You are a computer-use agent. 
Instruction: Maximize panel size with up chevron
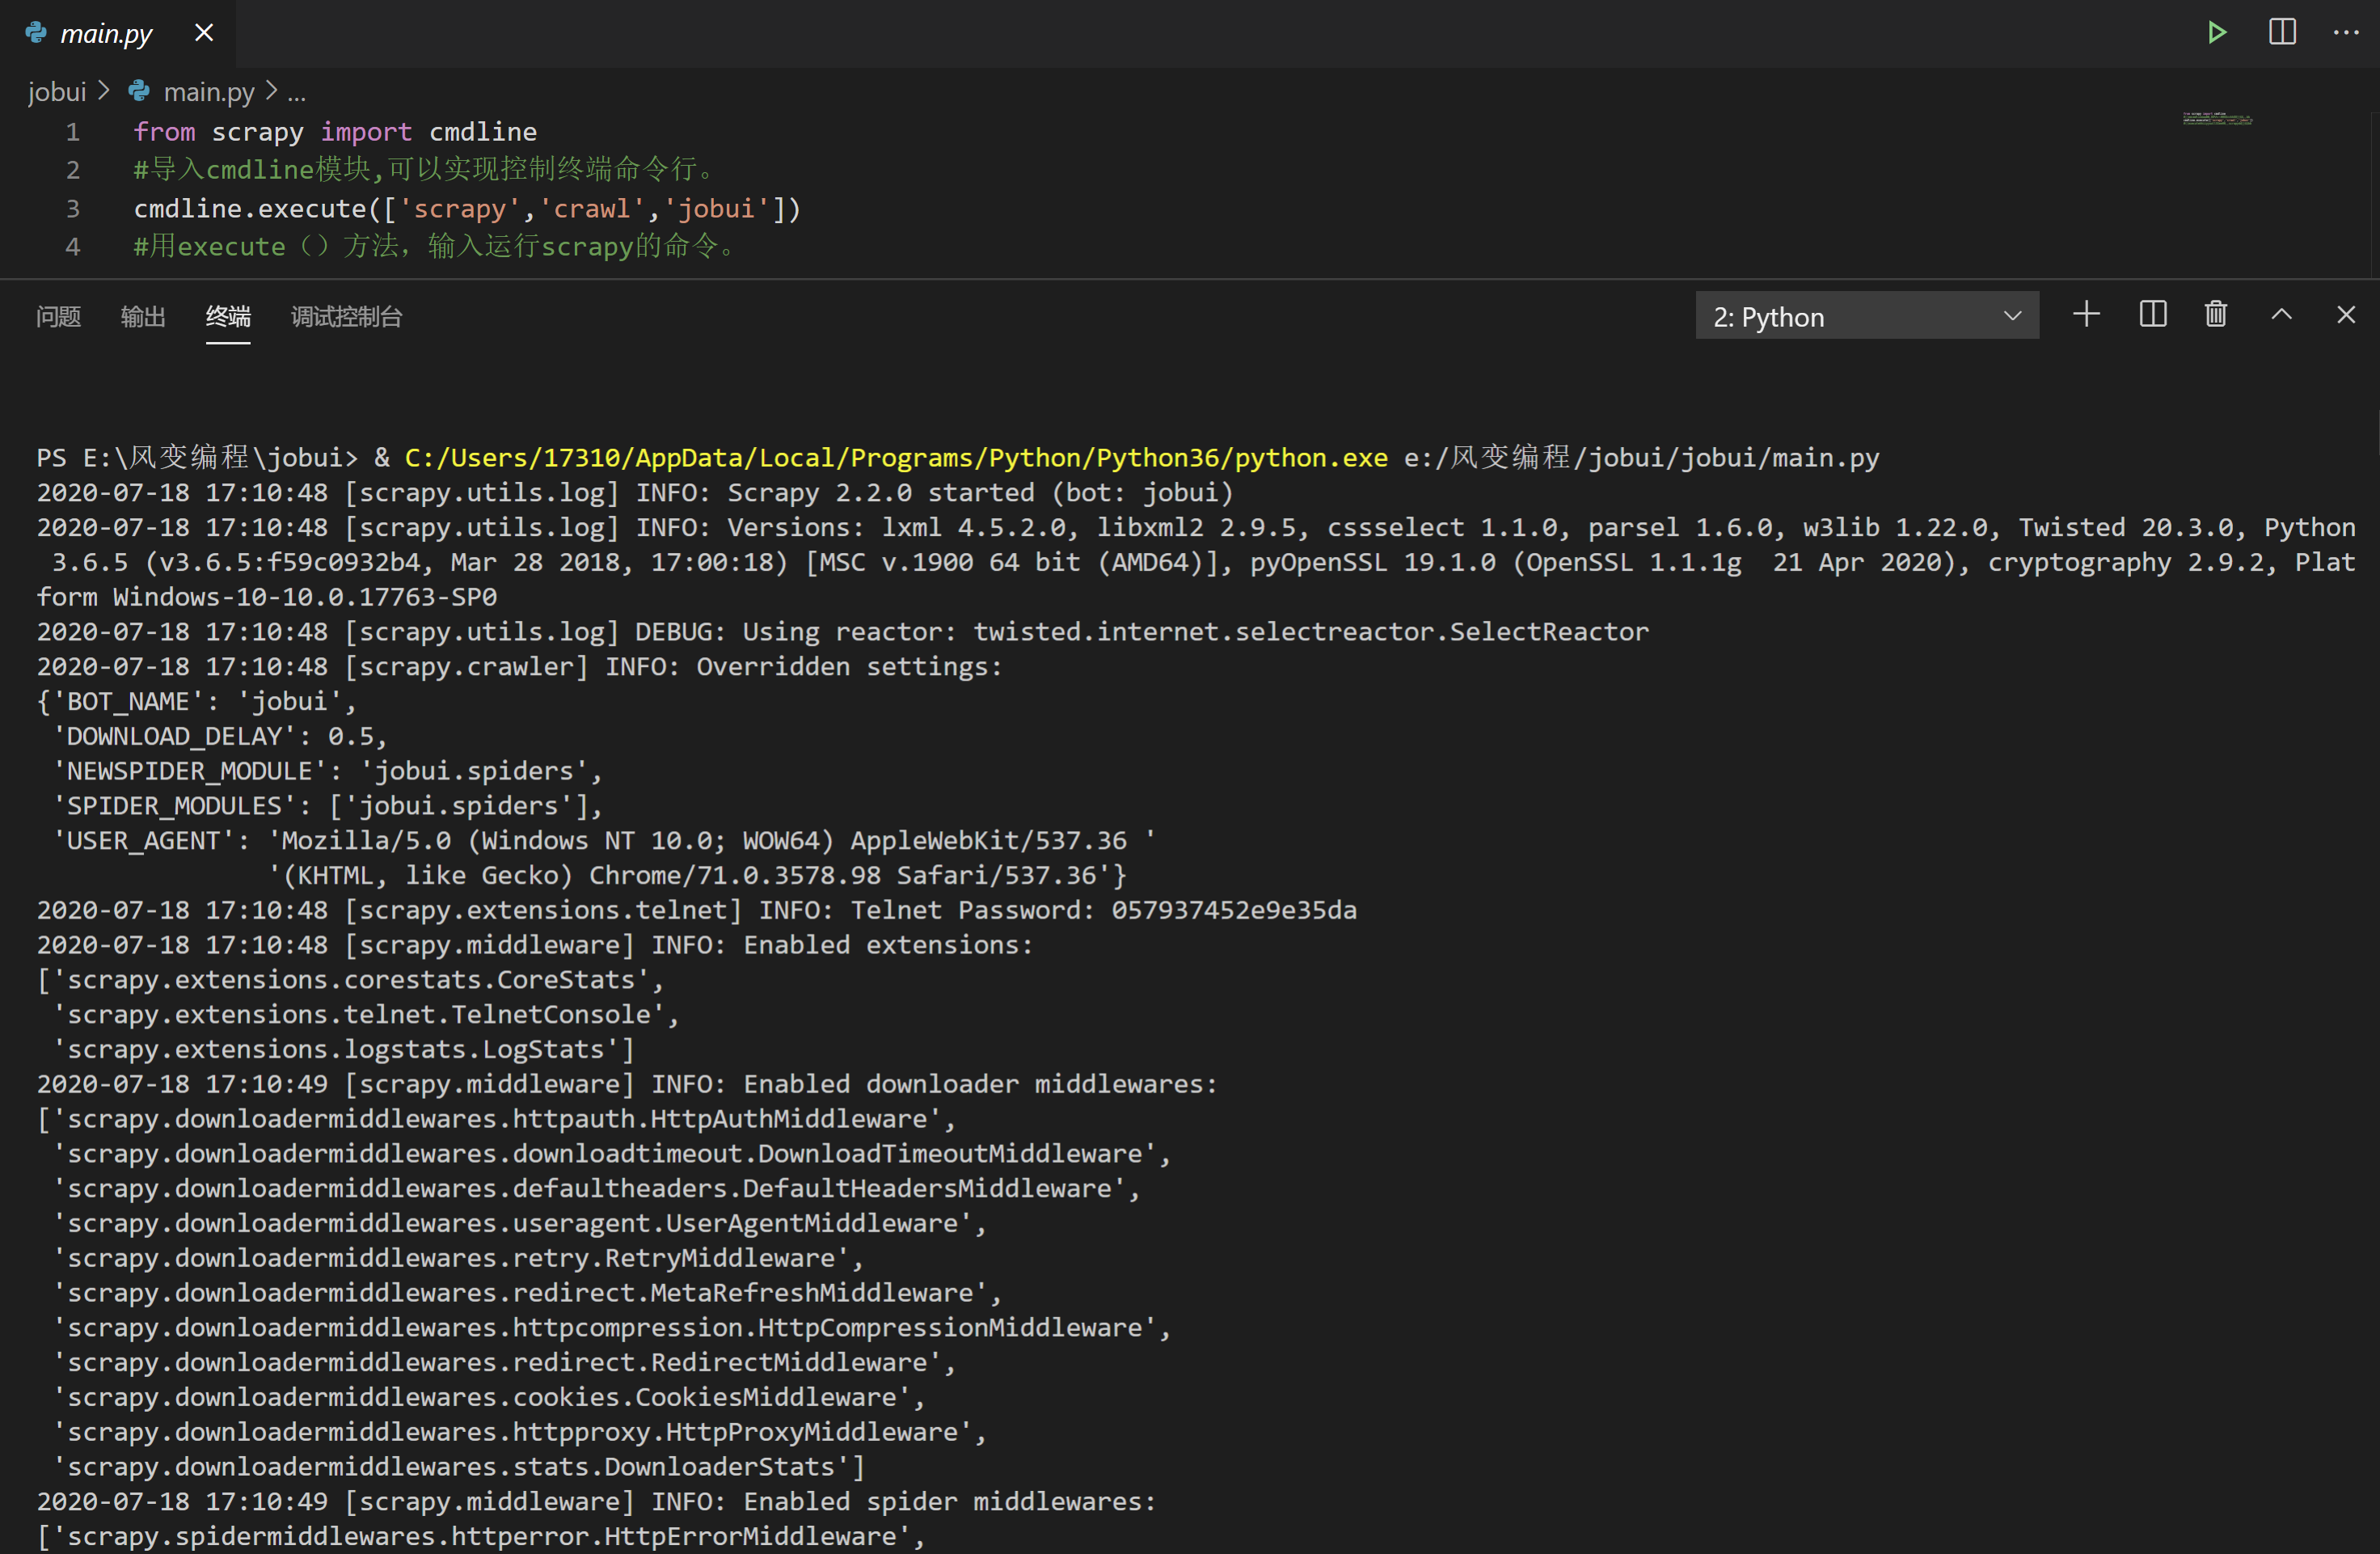click(x=2281, y=315)
